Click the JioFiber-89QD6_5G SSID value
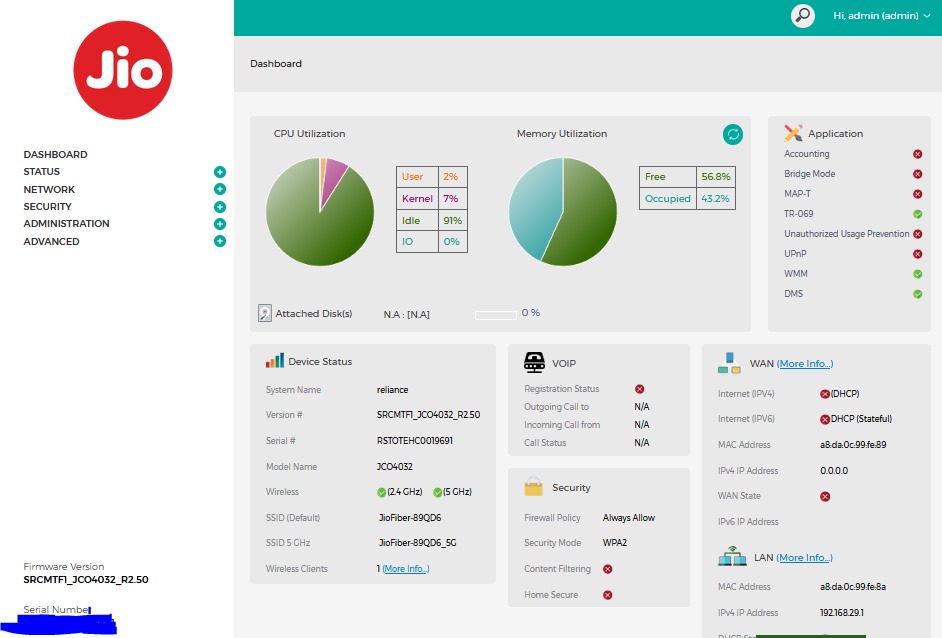 coord(418,543)
